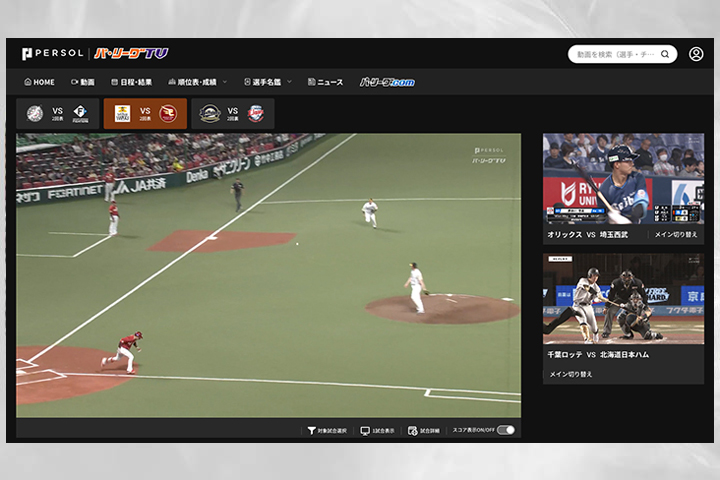
Task: Select the Hawks vs Eagles game tab
Action: tap(145, 113)
